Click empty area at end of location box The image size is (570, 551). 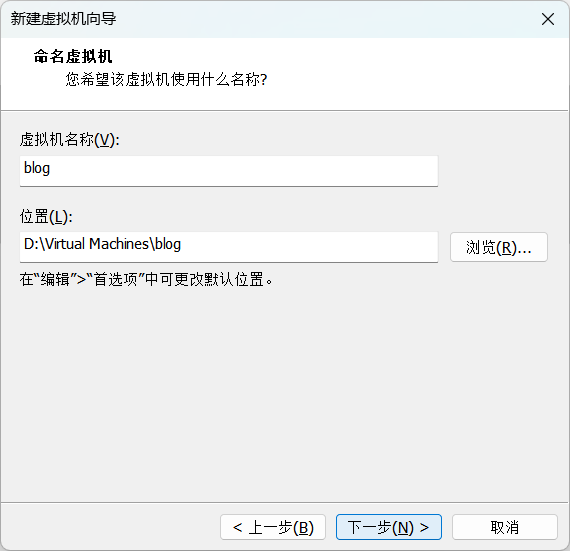pos(309,247)
